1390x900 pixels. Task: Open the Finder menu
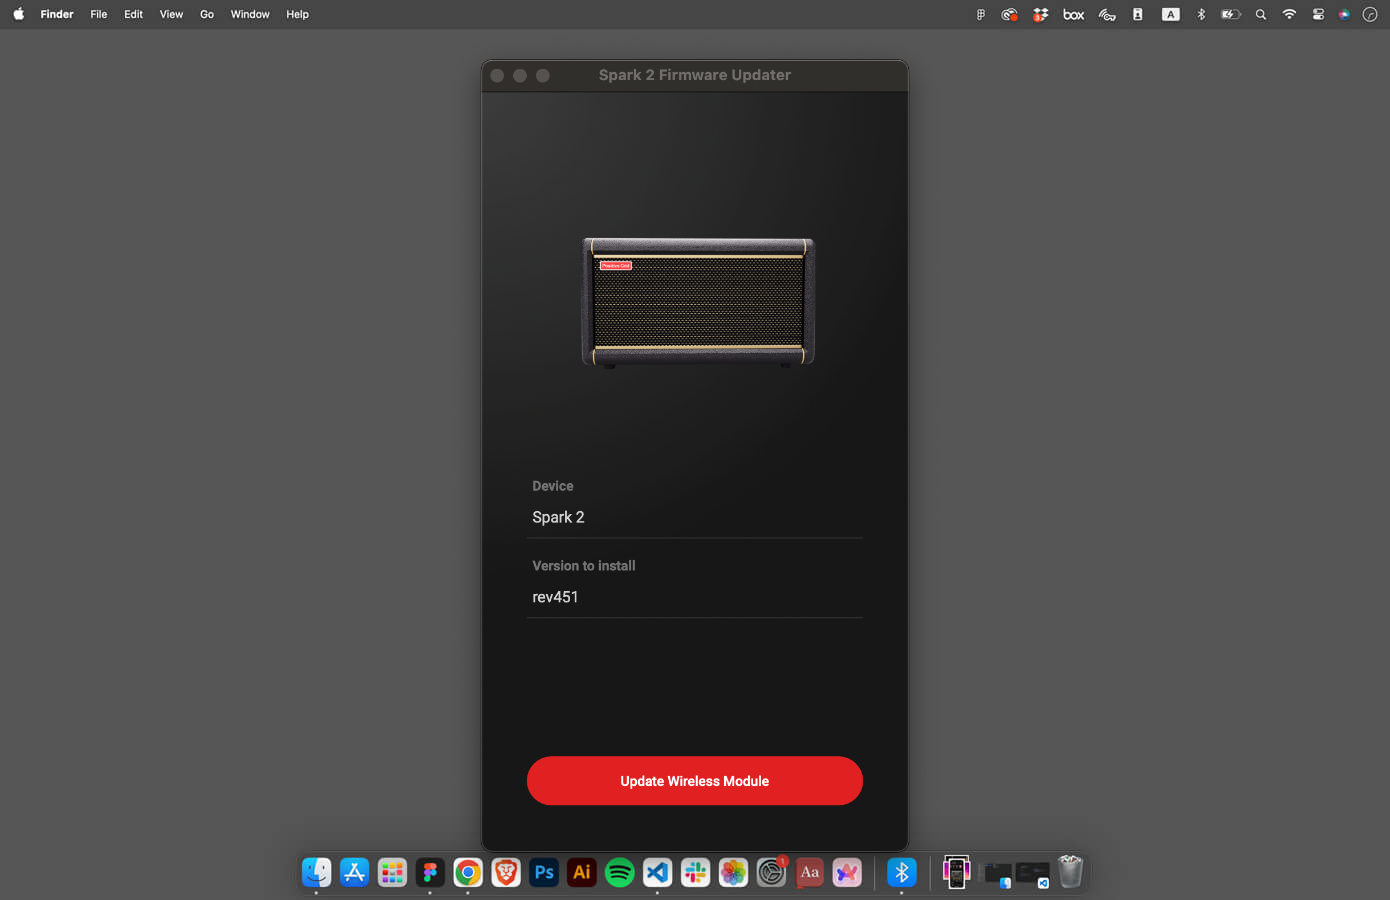[x=57, y=14]
